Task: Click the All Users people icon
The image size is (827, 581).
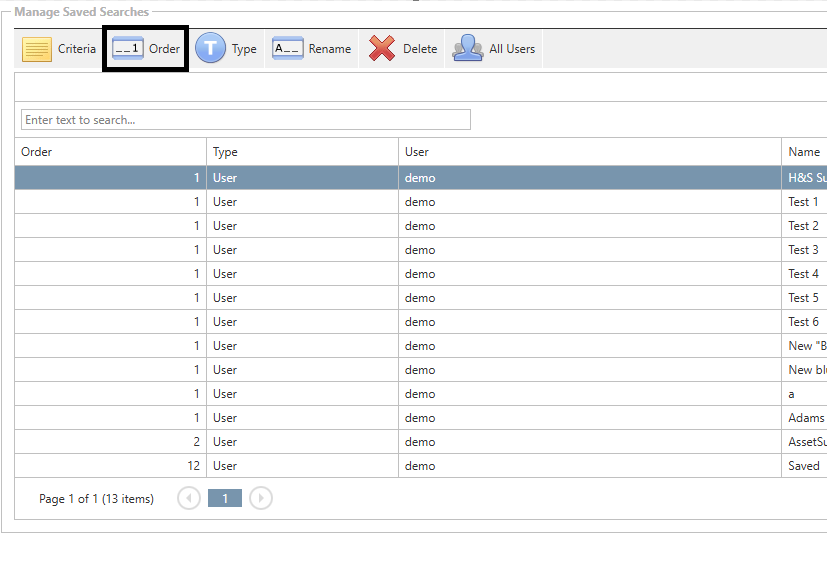Action: (x=468, y=49)
